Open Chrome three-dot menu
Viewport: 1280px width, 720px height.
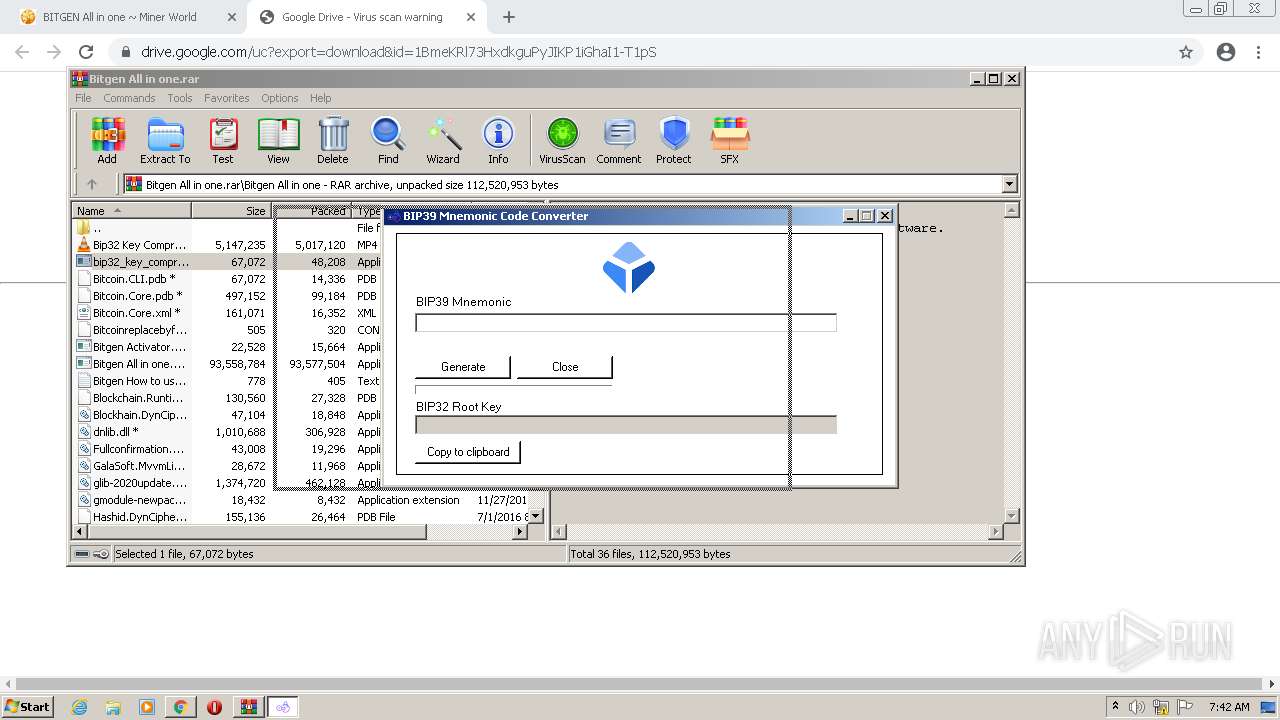point(1258,52)
